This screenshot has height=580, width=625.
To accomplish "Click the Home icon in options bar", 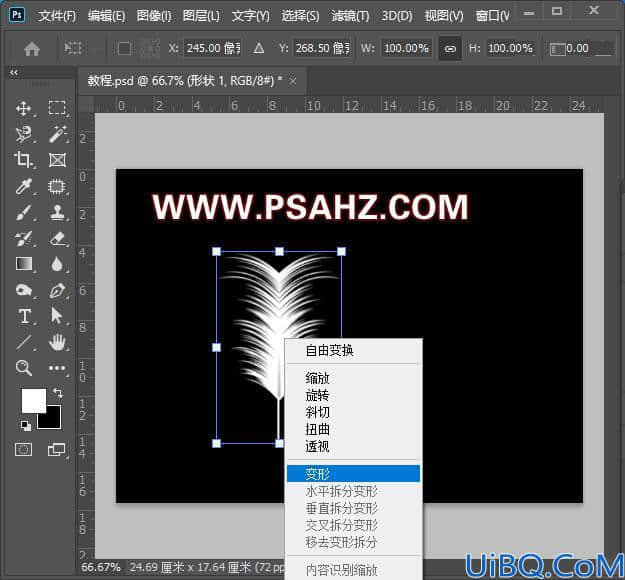I will coord(32,49).
